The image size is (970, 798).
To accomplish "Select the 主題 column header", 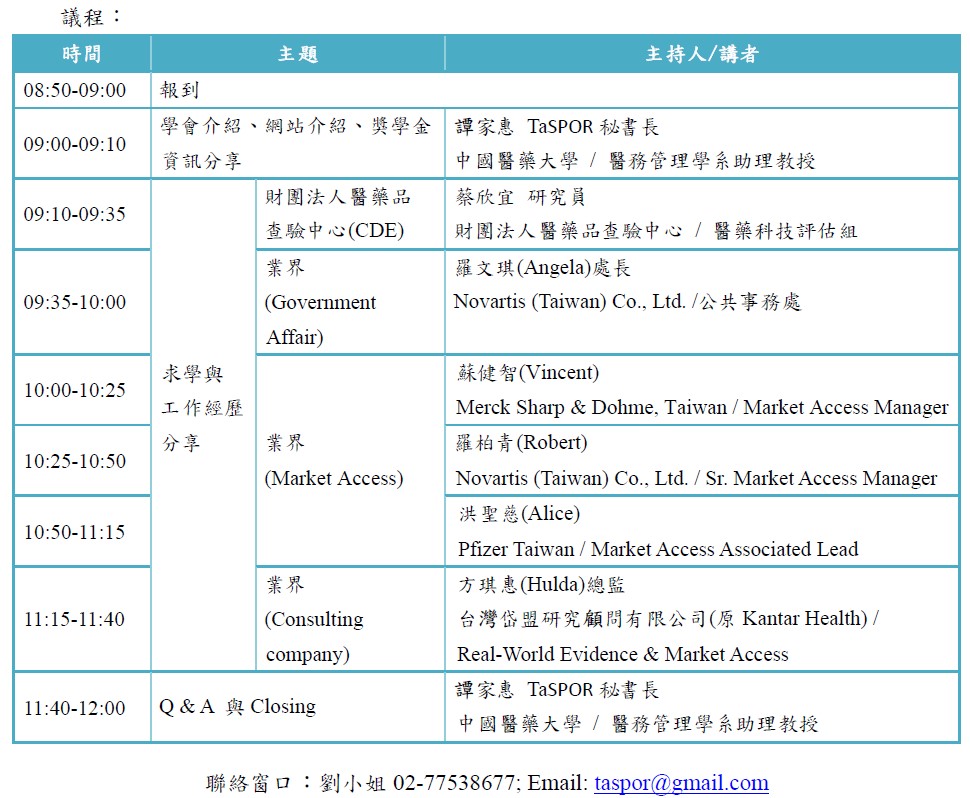I will coord(298,54).
